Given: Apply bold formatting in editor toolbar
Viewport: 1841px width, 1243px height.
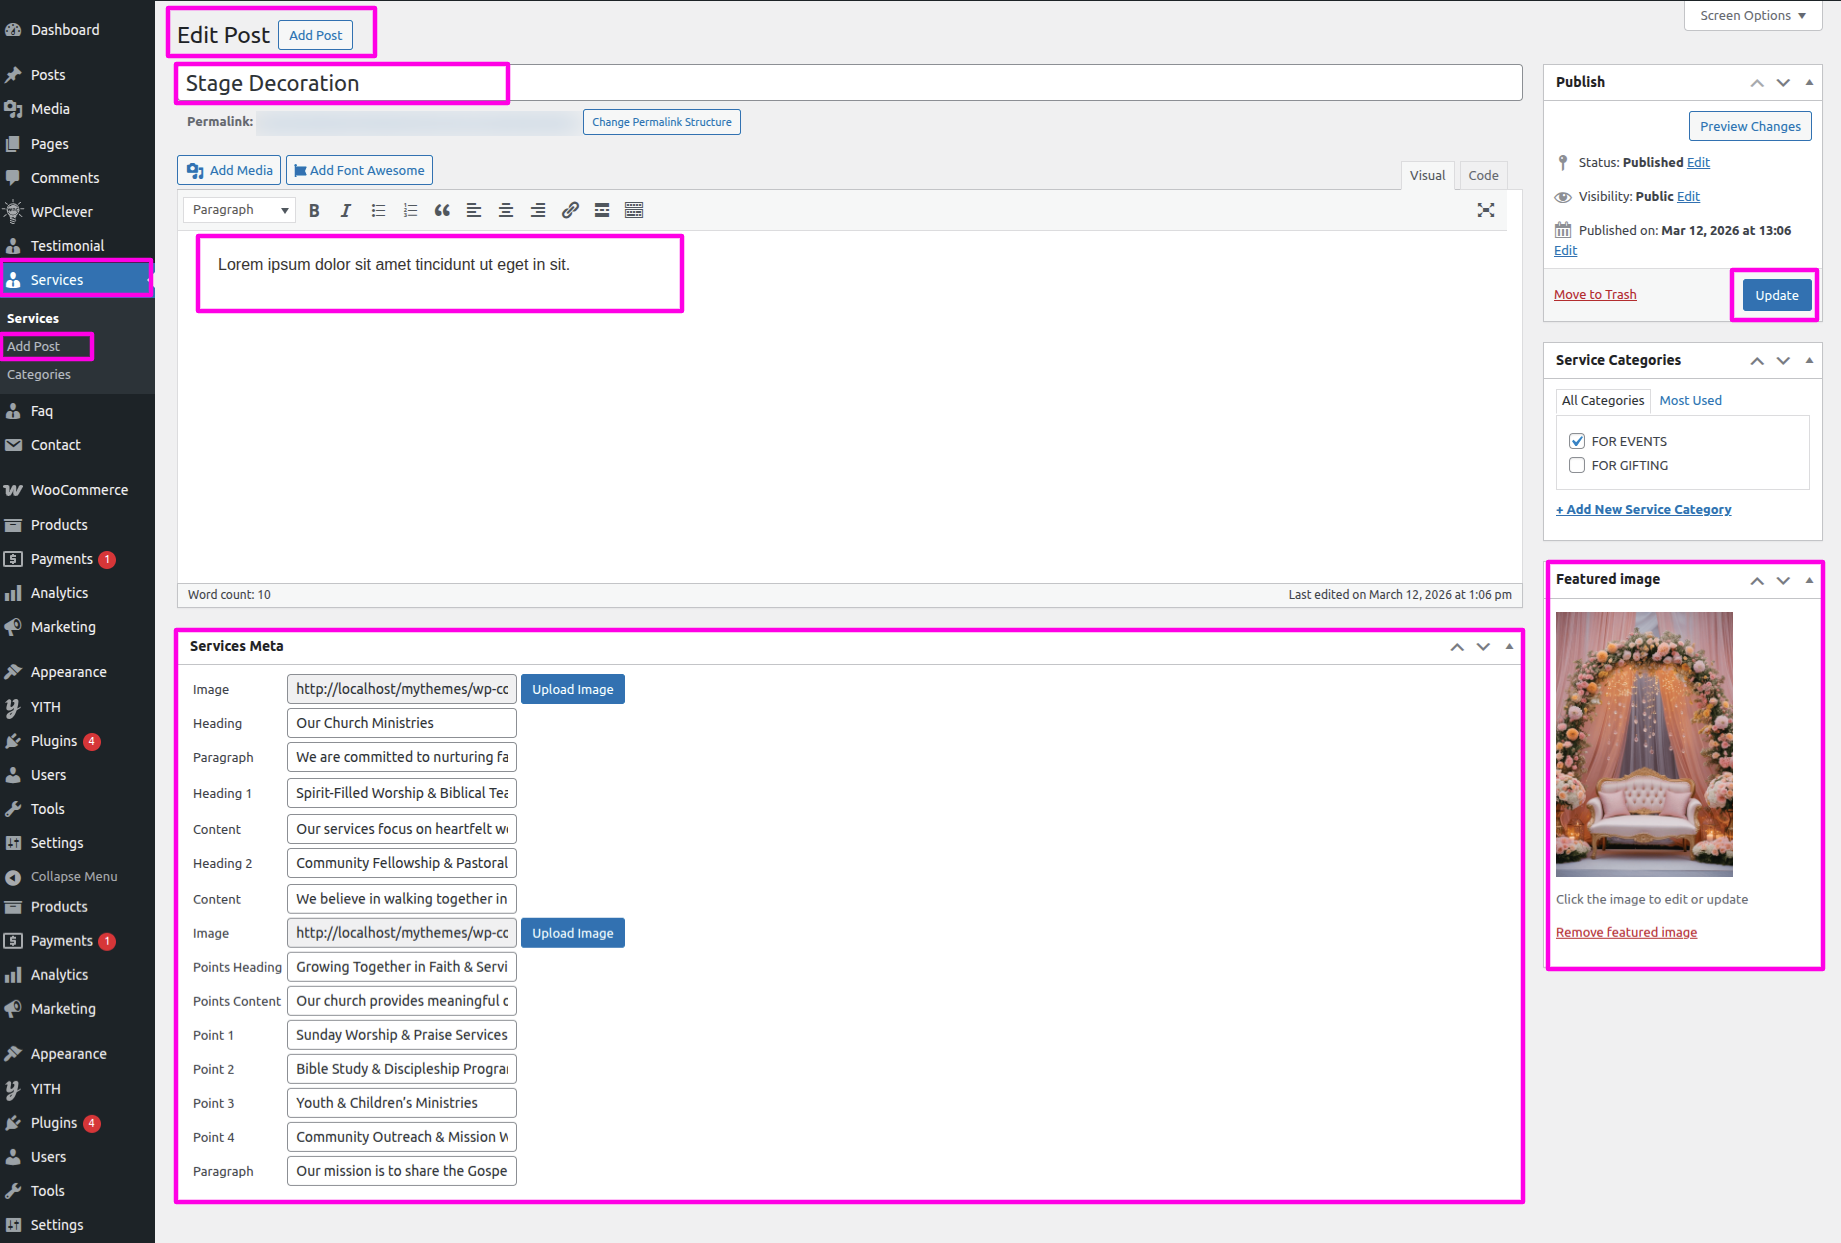Looking at the screenshot, I should click(314, 210).
